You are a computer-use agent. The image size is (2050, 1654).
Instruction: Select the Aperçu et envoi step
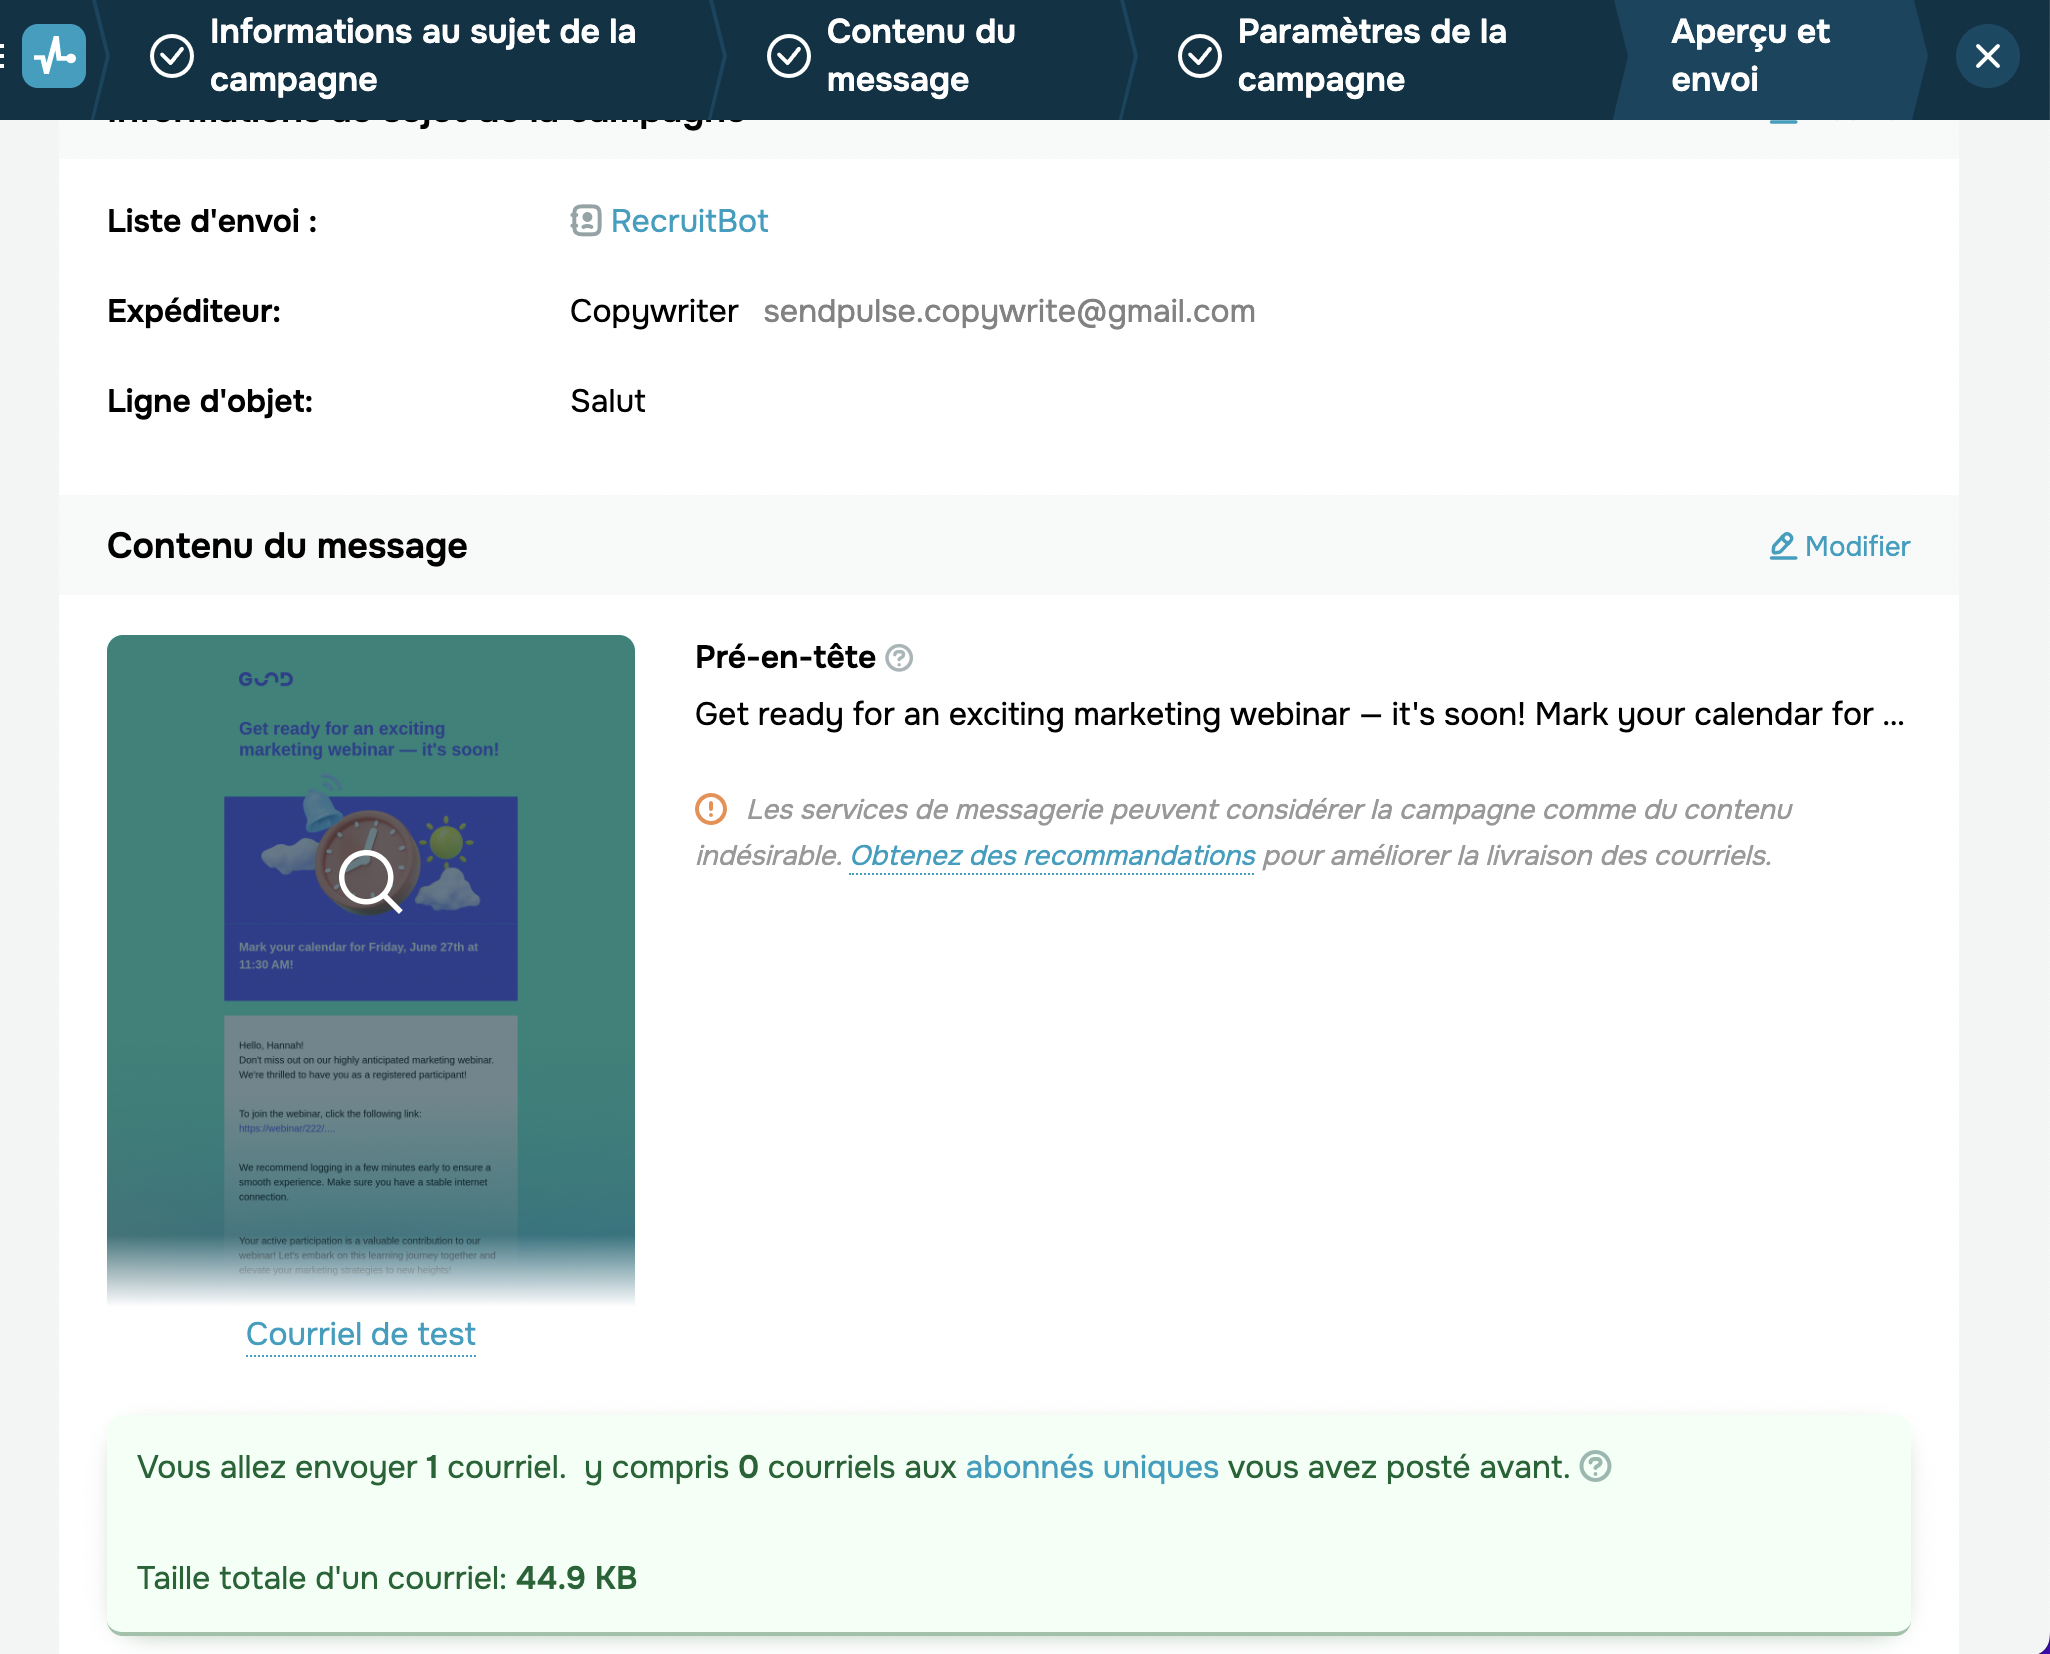tap(1750, 56)
